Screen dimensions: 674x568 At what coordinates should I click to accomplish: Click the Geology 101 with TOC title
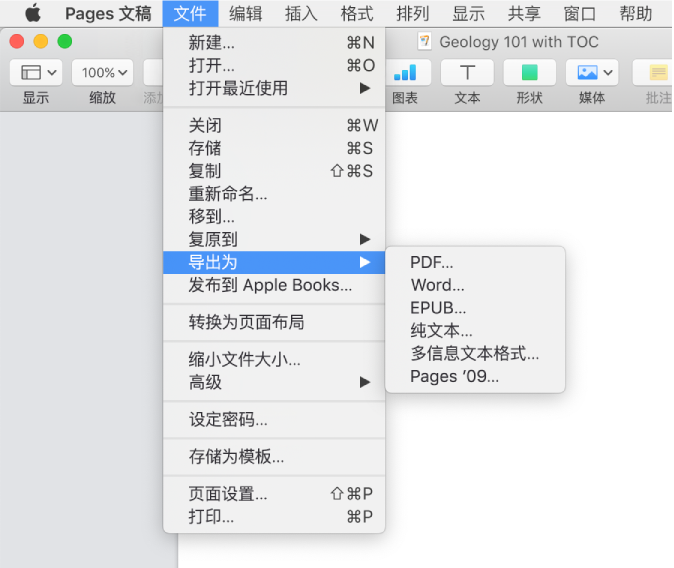[x=519, y=42]
